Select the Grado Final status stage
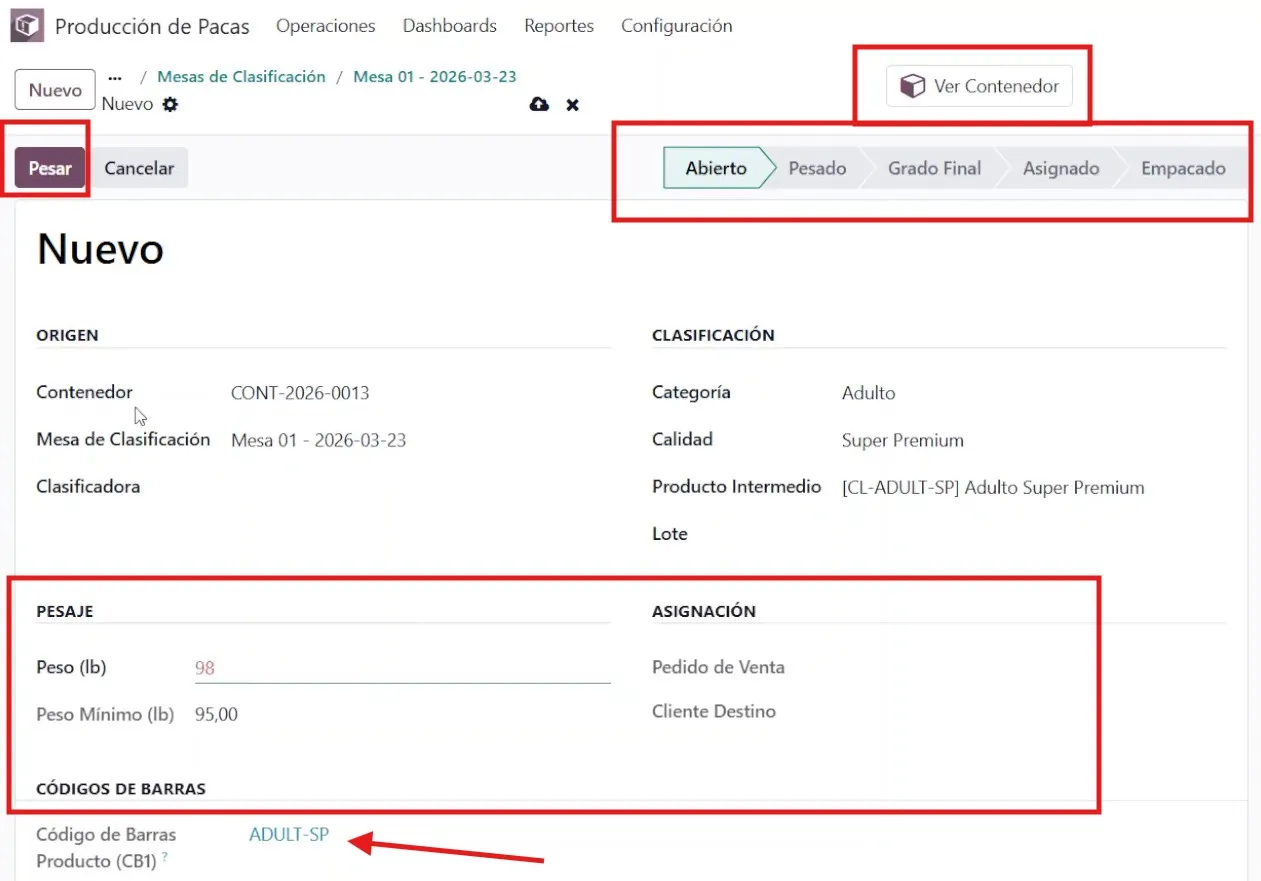This screenshot has width=1261, height=881. click(934, 168)
